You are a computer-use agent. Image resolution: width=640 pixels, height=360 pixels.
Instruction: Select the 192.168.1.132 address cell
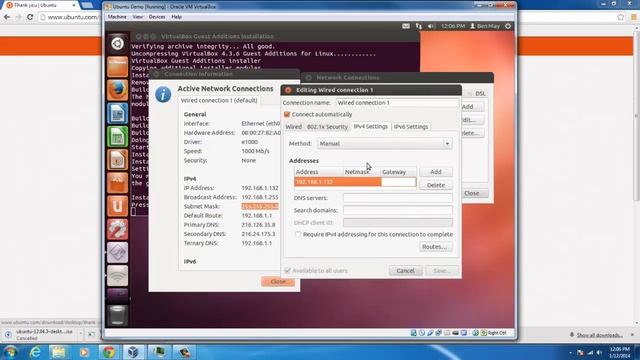coord(318,182)
